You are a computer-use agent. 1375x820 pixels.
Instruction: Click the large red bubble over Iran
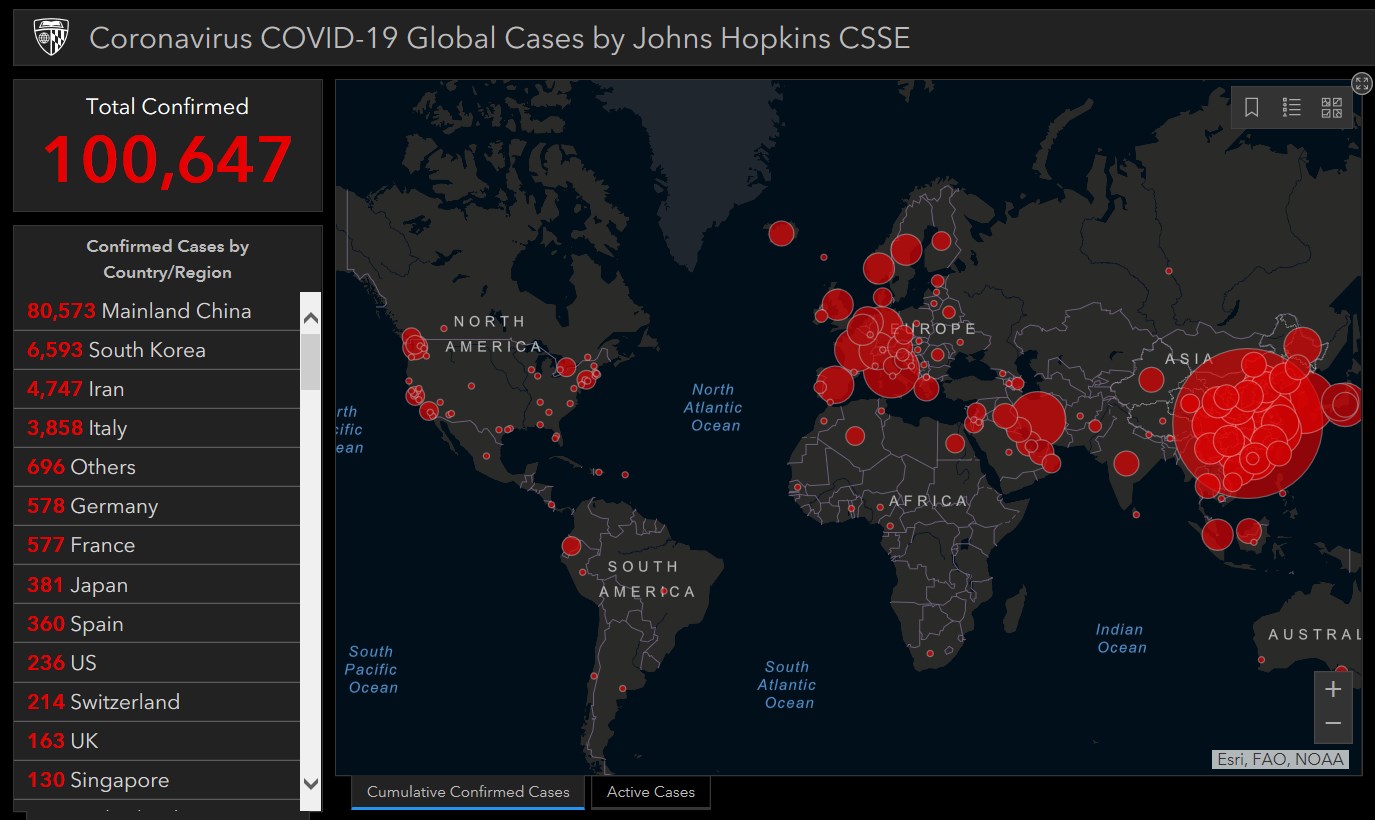click(x=1037, y=419)
